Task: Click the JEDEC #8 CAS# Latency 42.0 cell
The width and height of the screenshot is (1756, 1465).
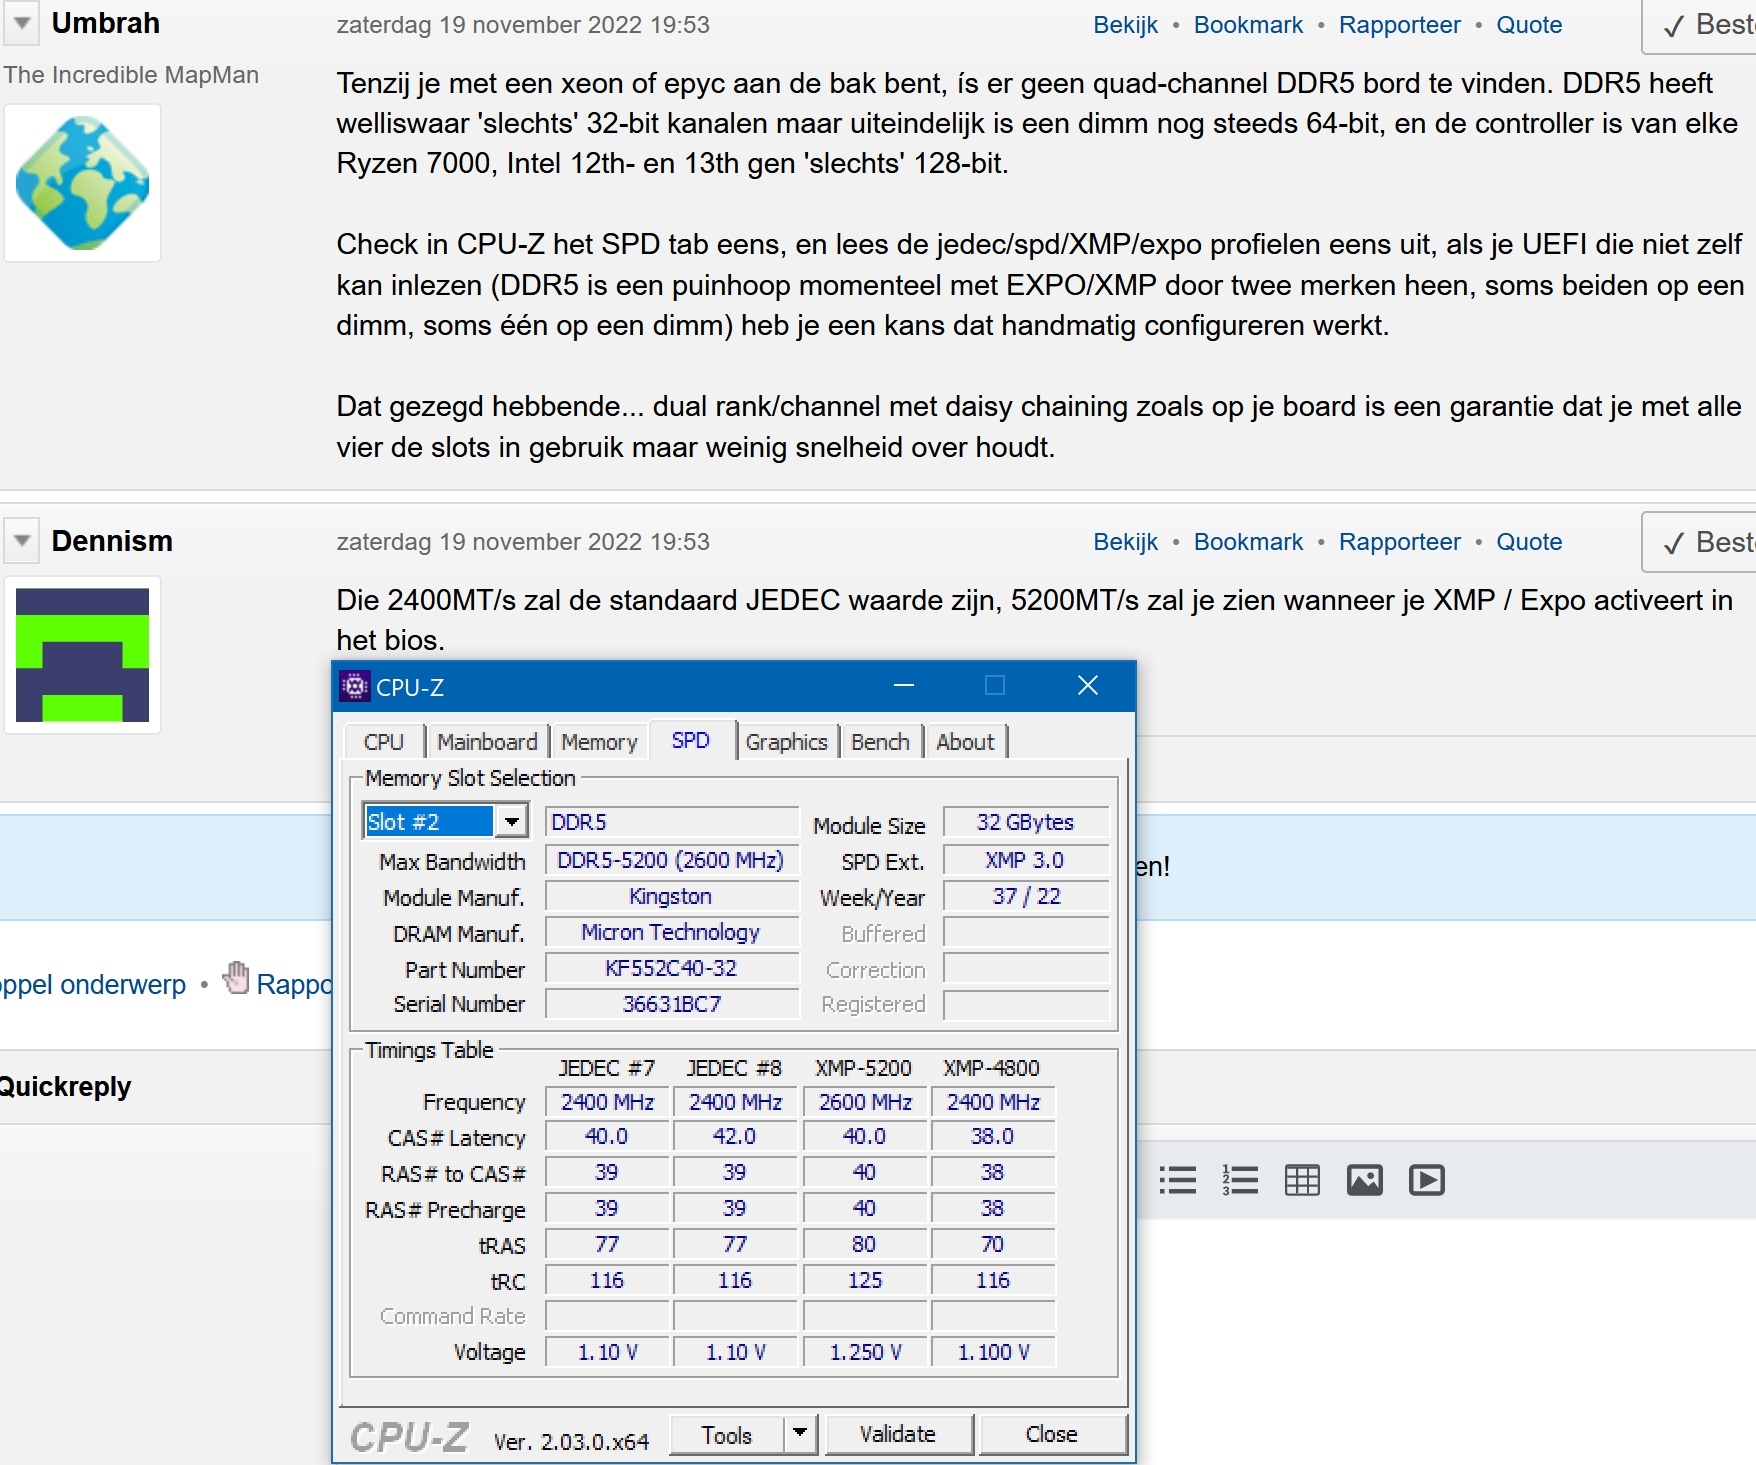Action: click(735, 1136)
